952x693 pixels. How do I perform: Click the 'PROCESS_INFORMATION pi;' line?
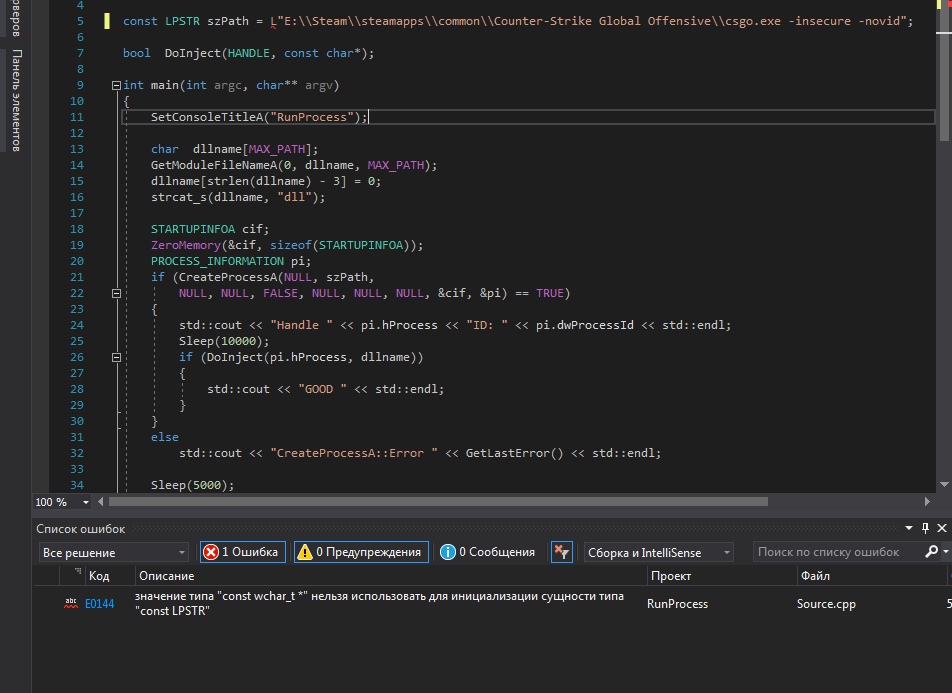click(x=231, y=261)
